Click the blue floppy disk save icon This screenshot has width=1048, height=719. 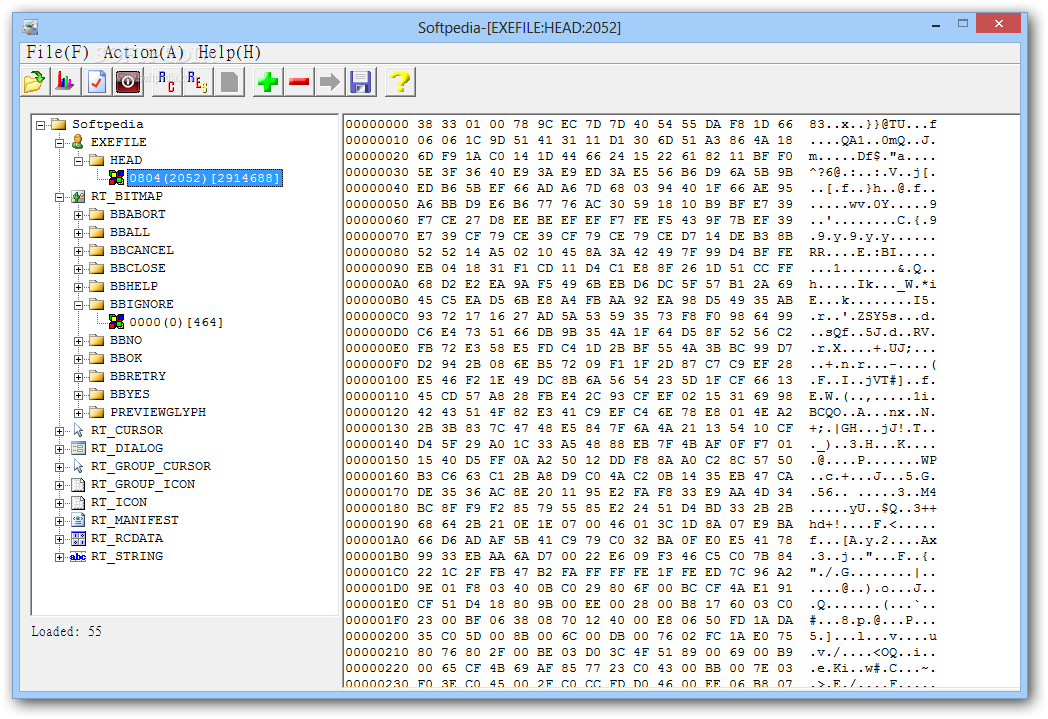click(x=361, y=82)
